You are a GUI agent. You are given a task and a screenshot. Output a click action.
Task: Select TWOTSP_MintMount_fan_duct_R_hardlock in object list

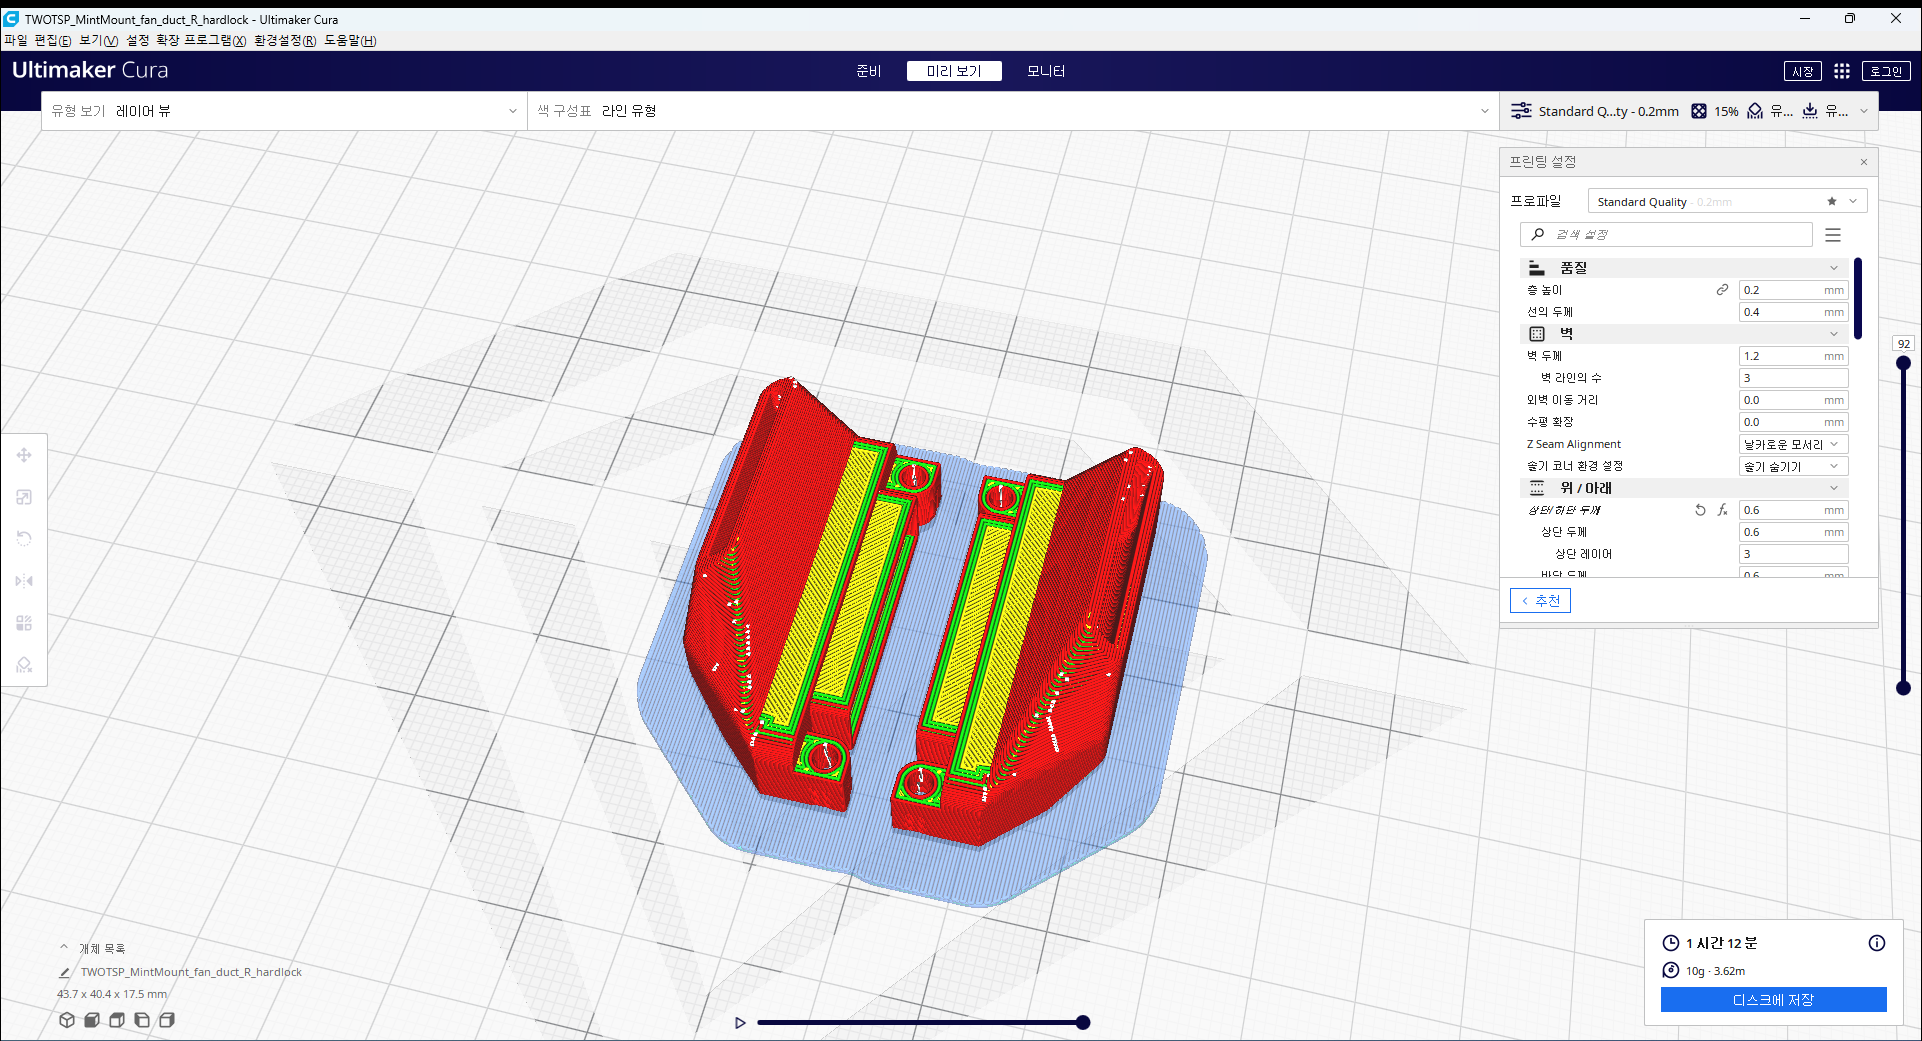pos(191,972)
